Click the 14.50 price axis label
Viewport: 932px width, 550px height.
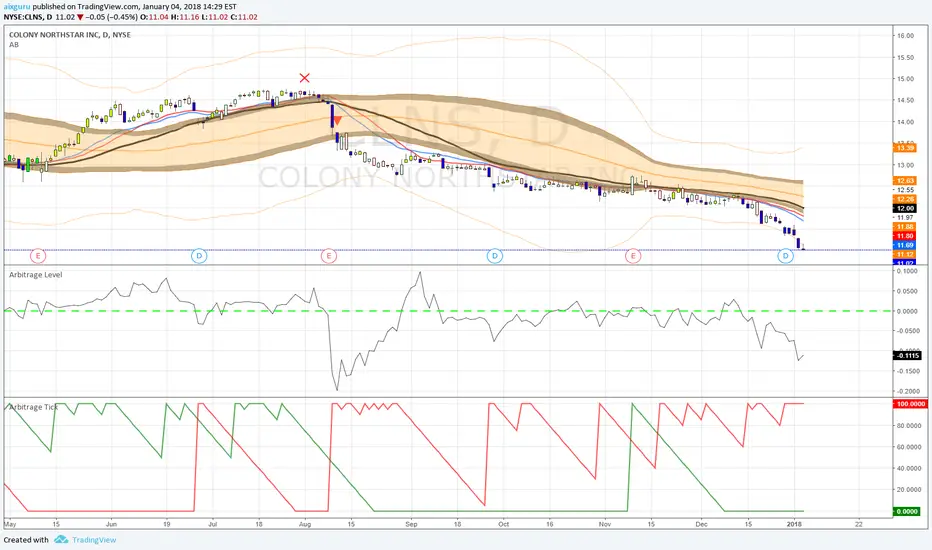pos(905,100)
